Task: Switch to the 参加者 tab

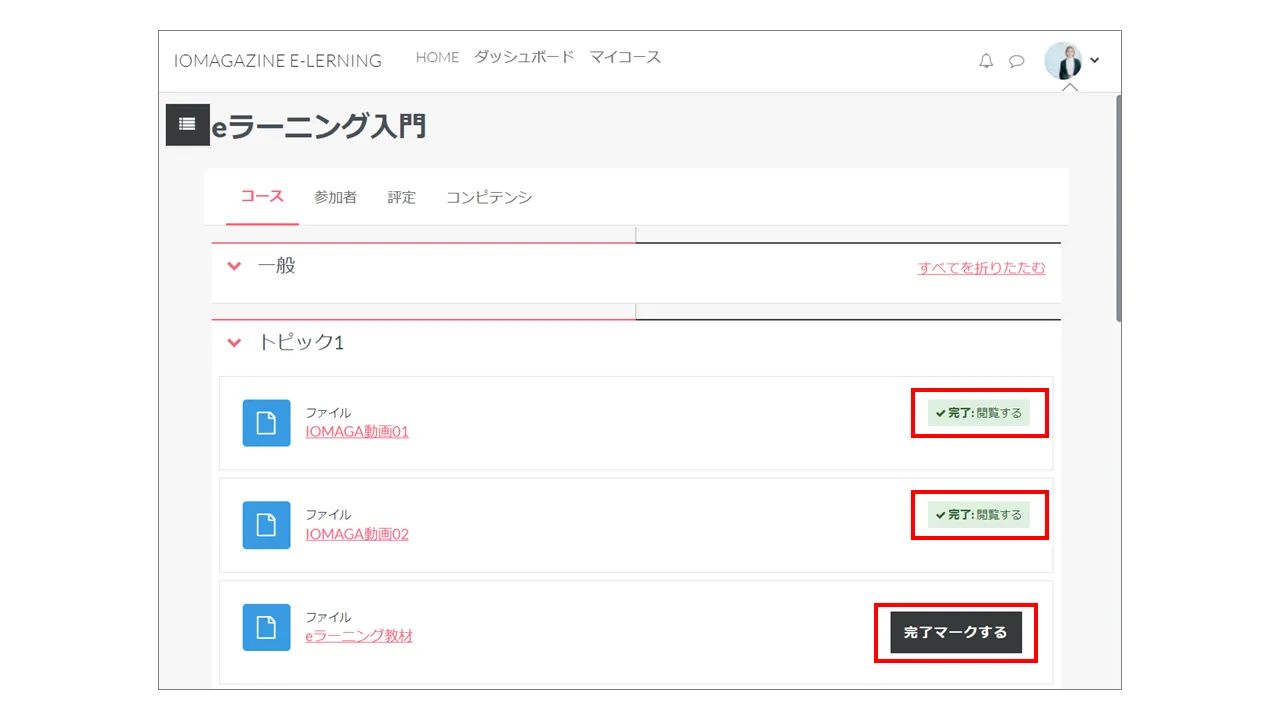Action: 335,197
